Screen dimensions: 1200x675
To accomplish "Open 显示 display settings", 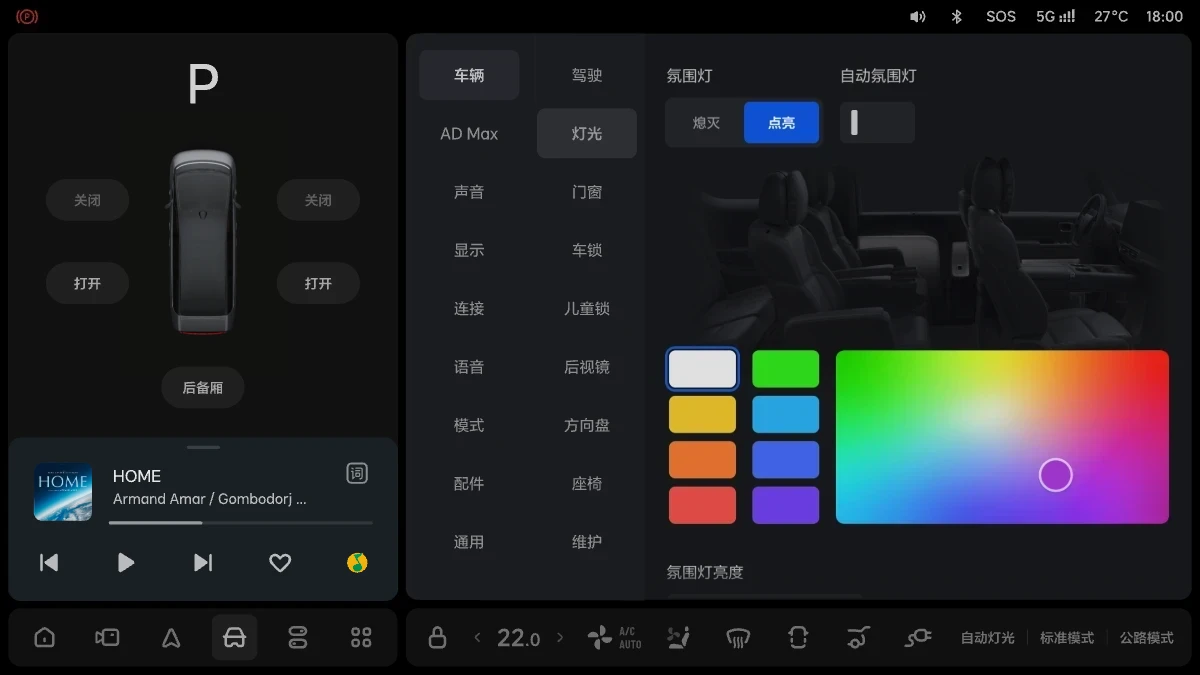I will click(x=469, y=250).
